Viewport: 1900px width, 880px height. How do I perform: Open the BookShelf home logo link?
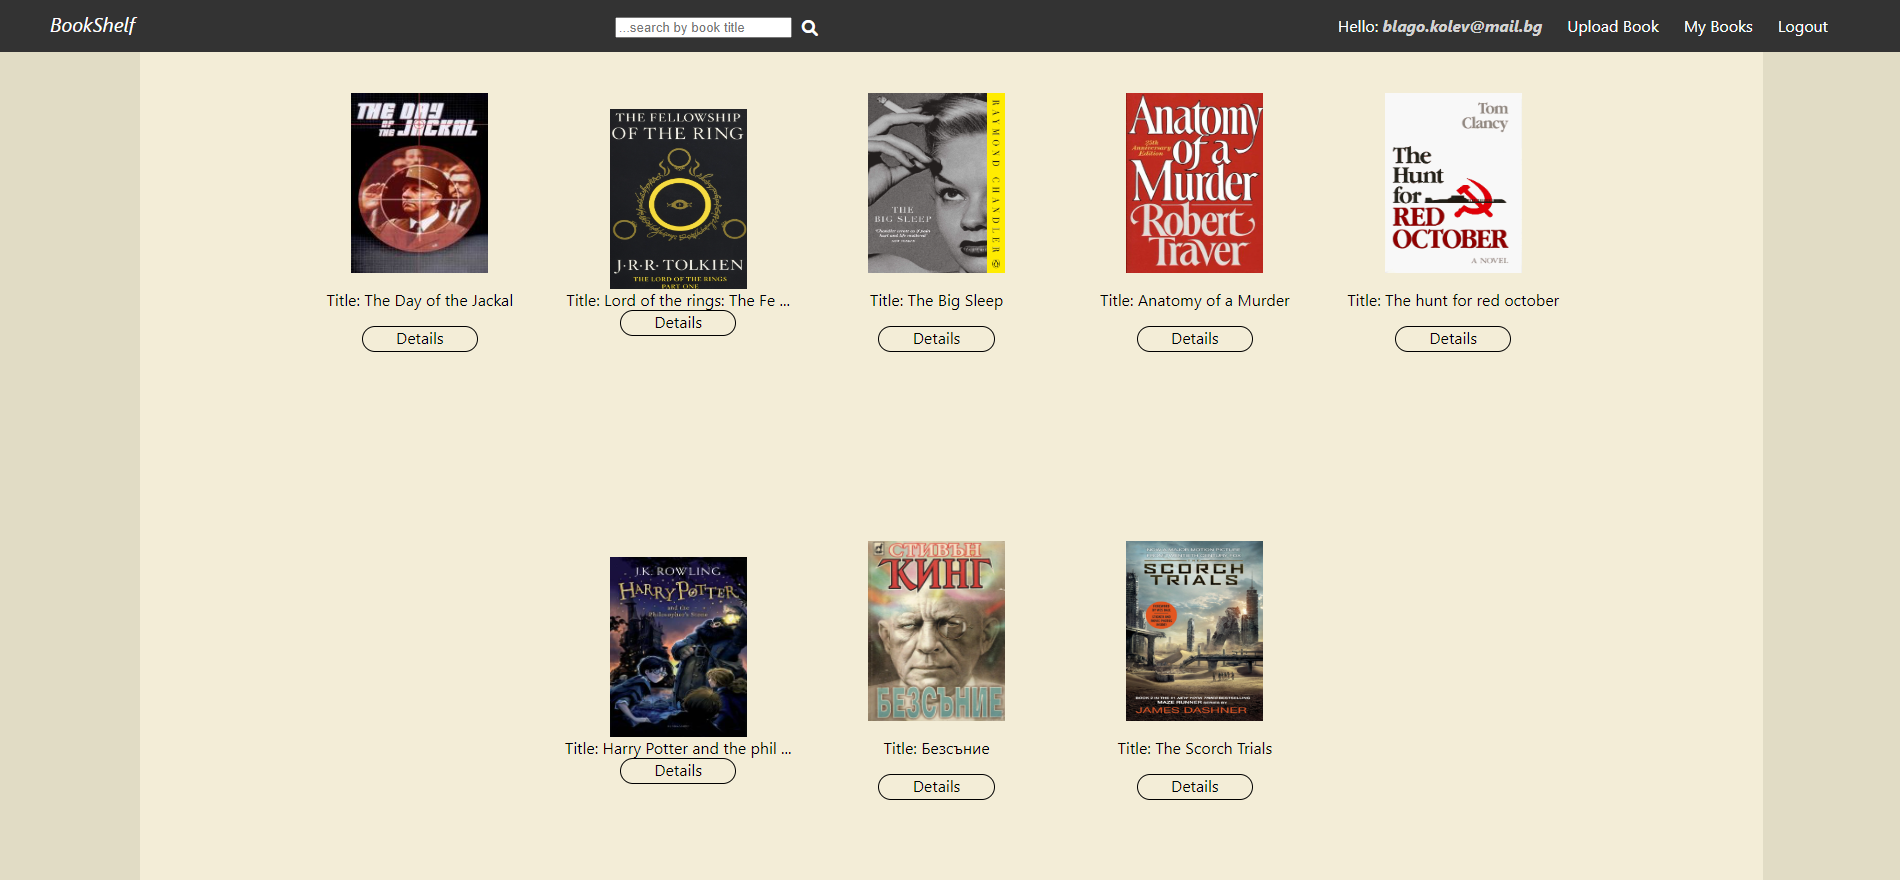(93, 26)
